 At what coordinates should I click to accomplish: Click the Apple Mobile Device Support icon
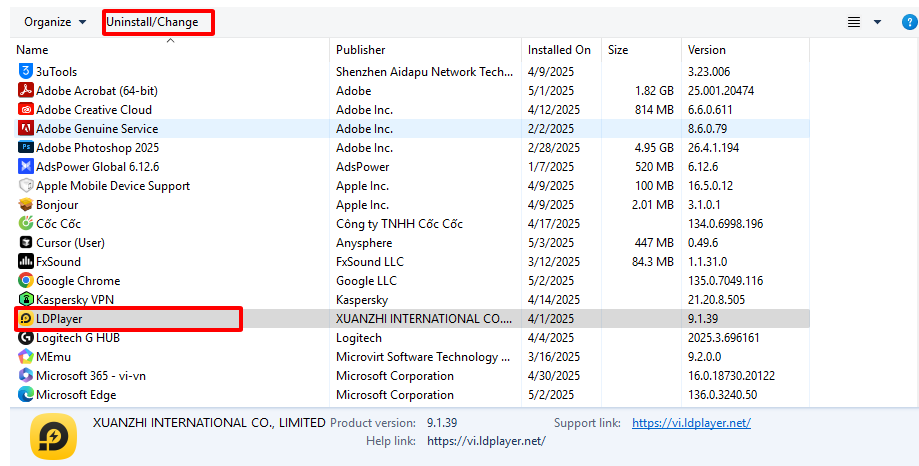pos(25,186)
